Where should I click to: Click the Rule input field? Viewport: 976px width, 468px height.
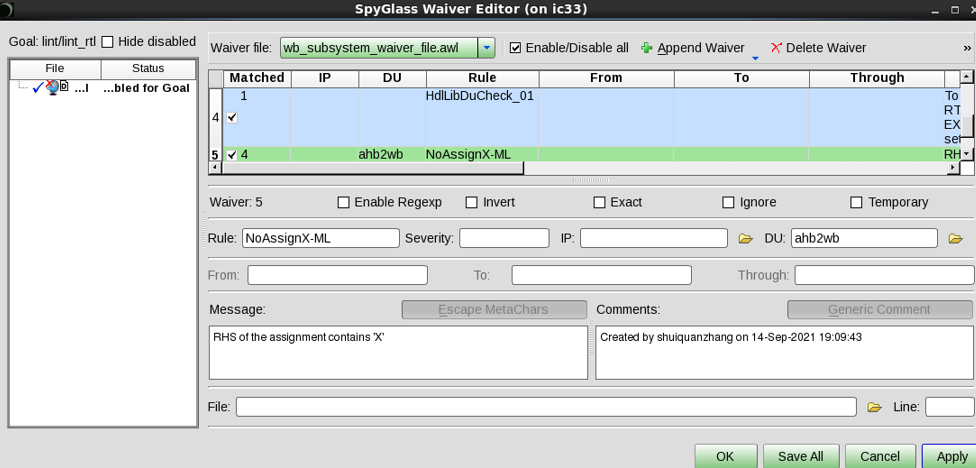[x=321, y=238]
